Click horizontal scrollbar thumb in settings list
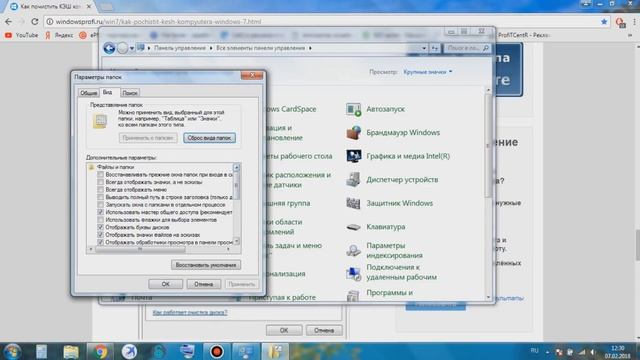The image size is (640, 360). coord(140,249)
